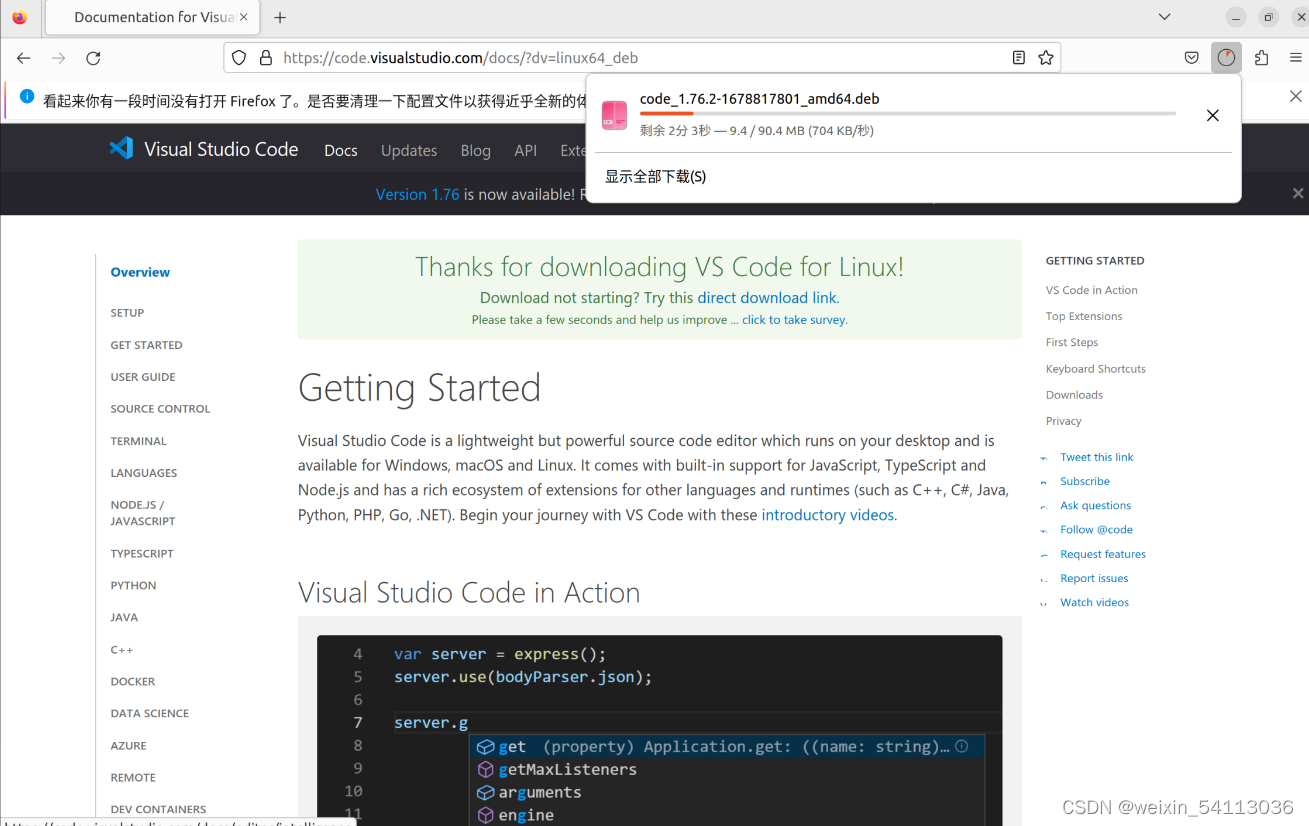This screenshot has height=826, width=1309.
Task: Open AZURE section in sidebar
Action: point(128,745)
